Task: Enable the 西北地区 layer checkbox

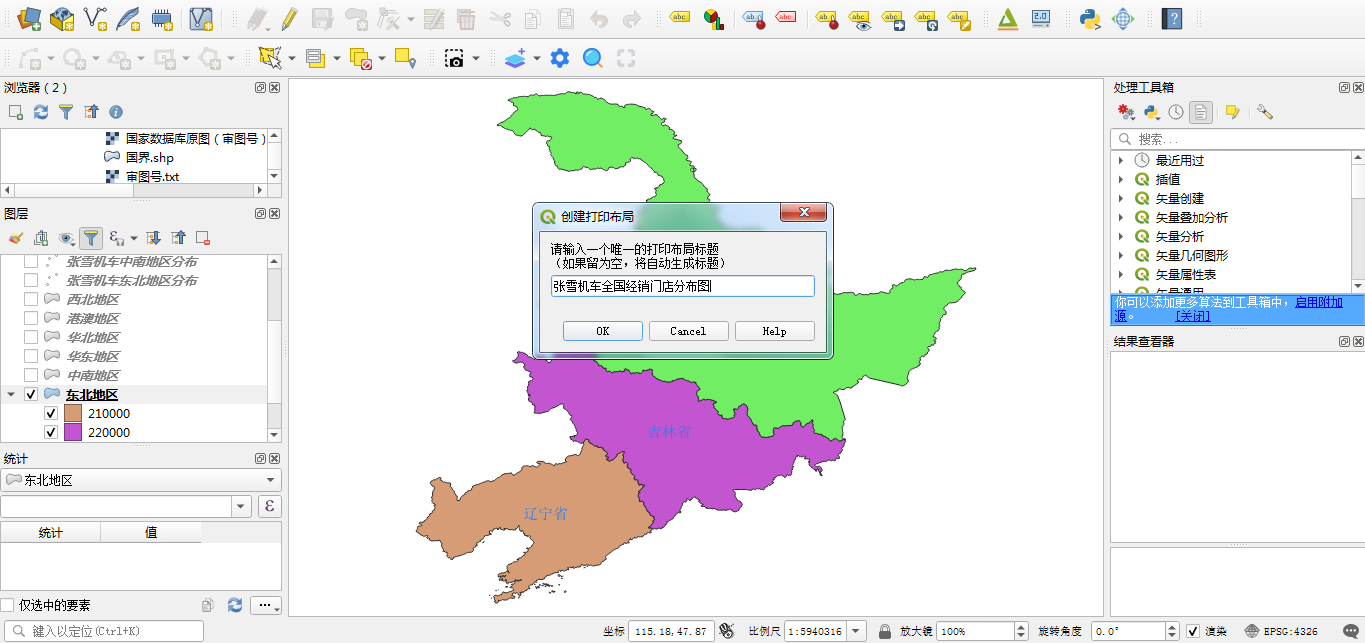Action: pos(31,299)
